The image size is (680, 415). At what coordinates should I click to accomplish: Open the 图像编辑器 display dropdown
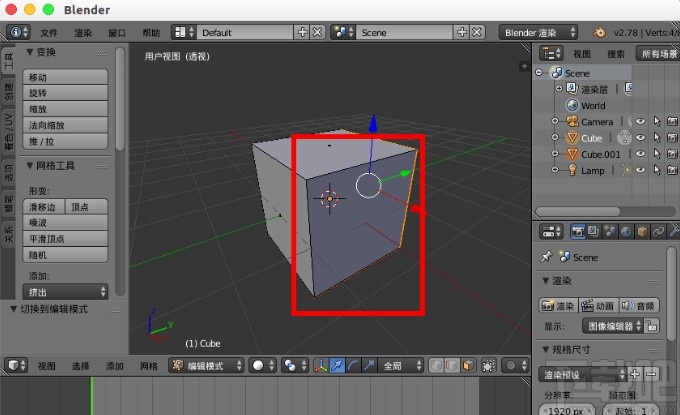coord(613,326)
